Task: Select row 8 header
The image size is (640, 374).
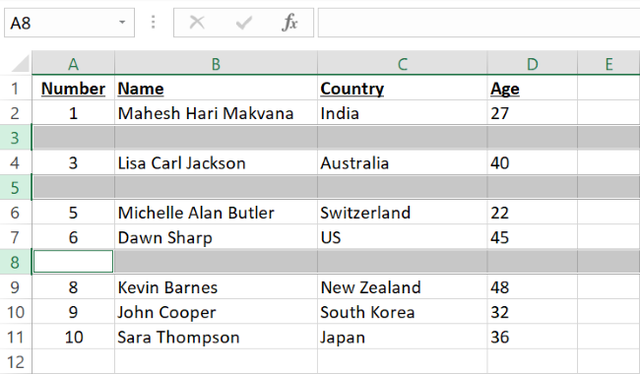Action: [x=15, y=262]
